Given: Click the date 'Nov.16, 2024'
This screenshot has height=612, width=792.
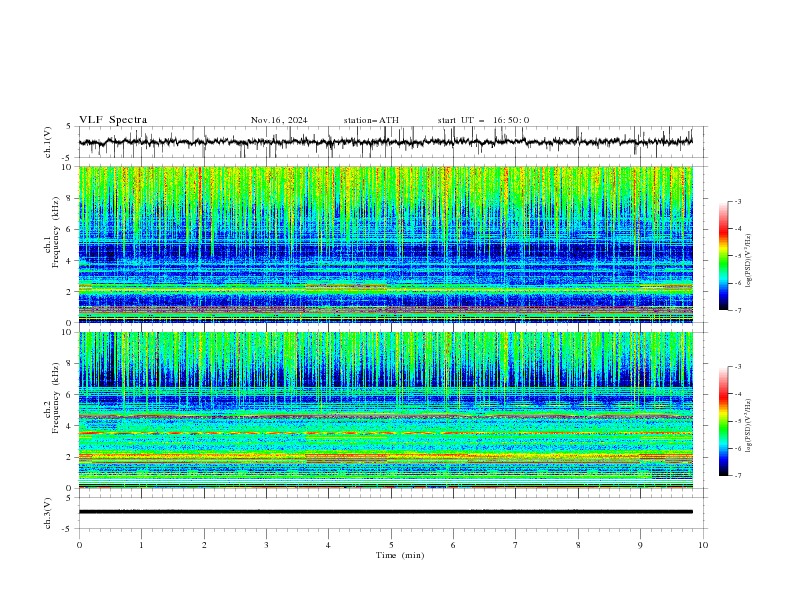Looking at the screenshot, I should (x=279, y=120).
